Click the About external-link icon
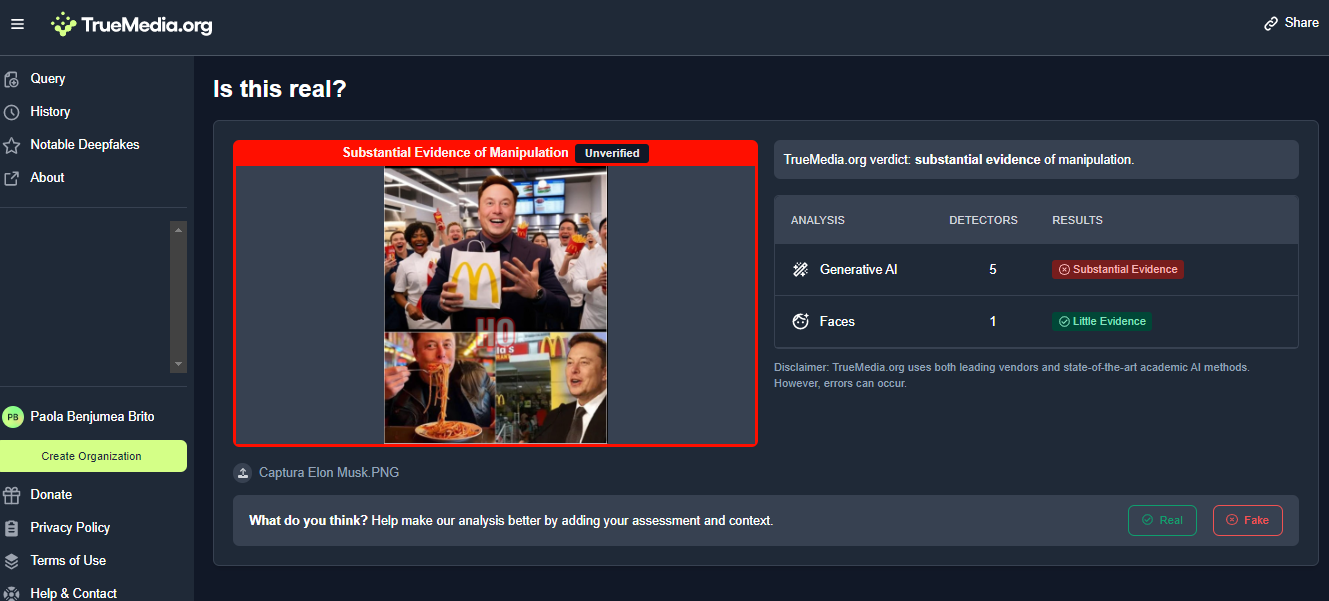The height and width of the screenshot is (601, 1329). click(x=11, y=178)
